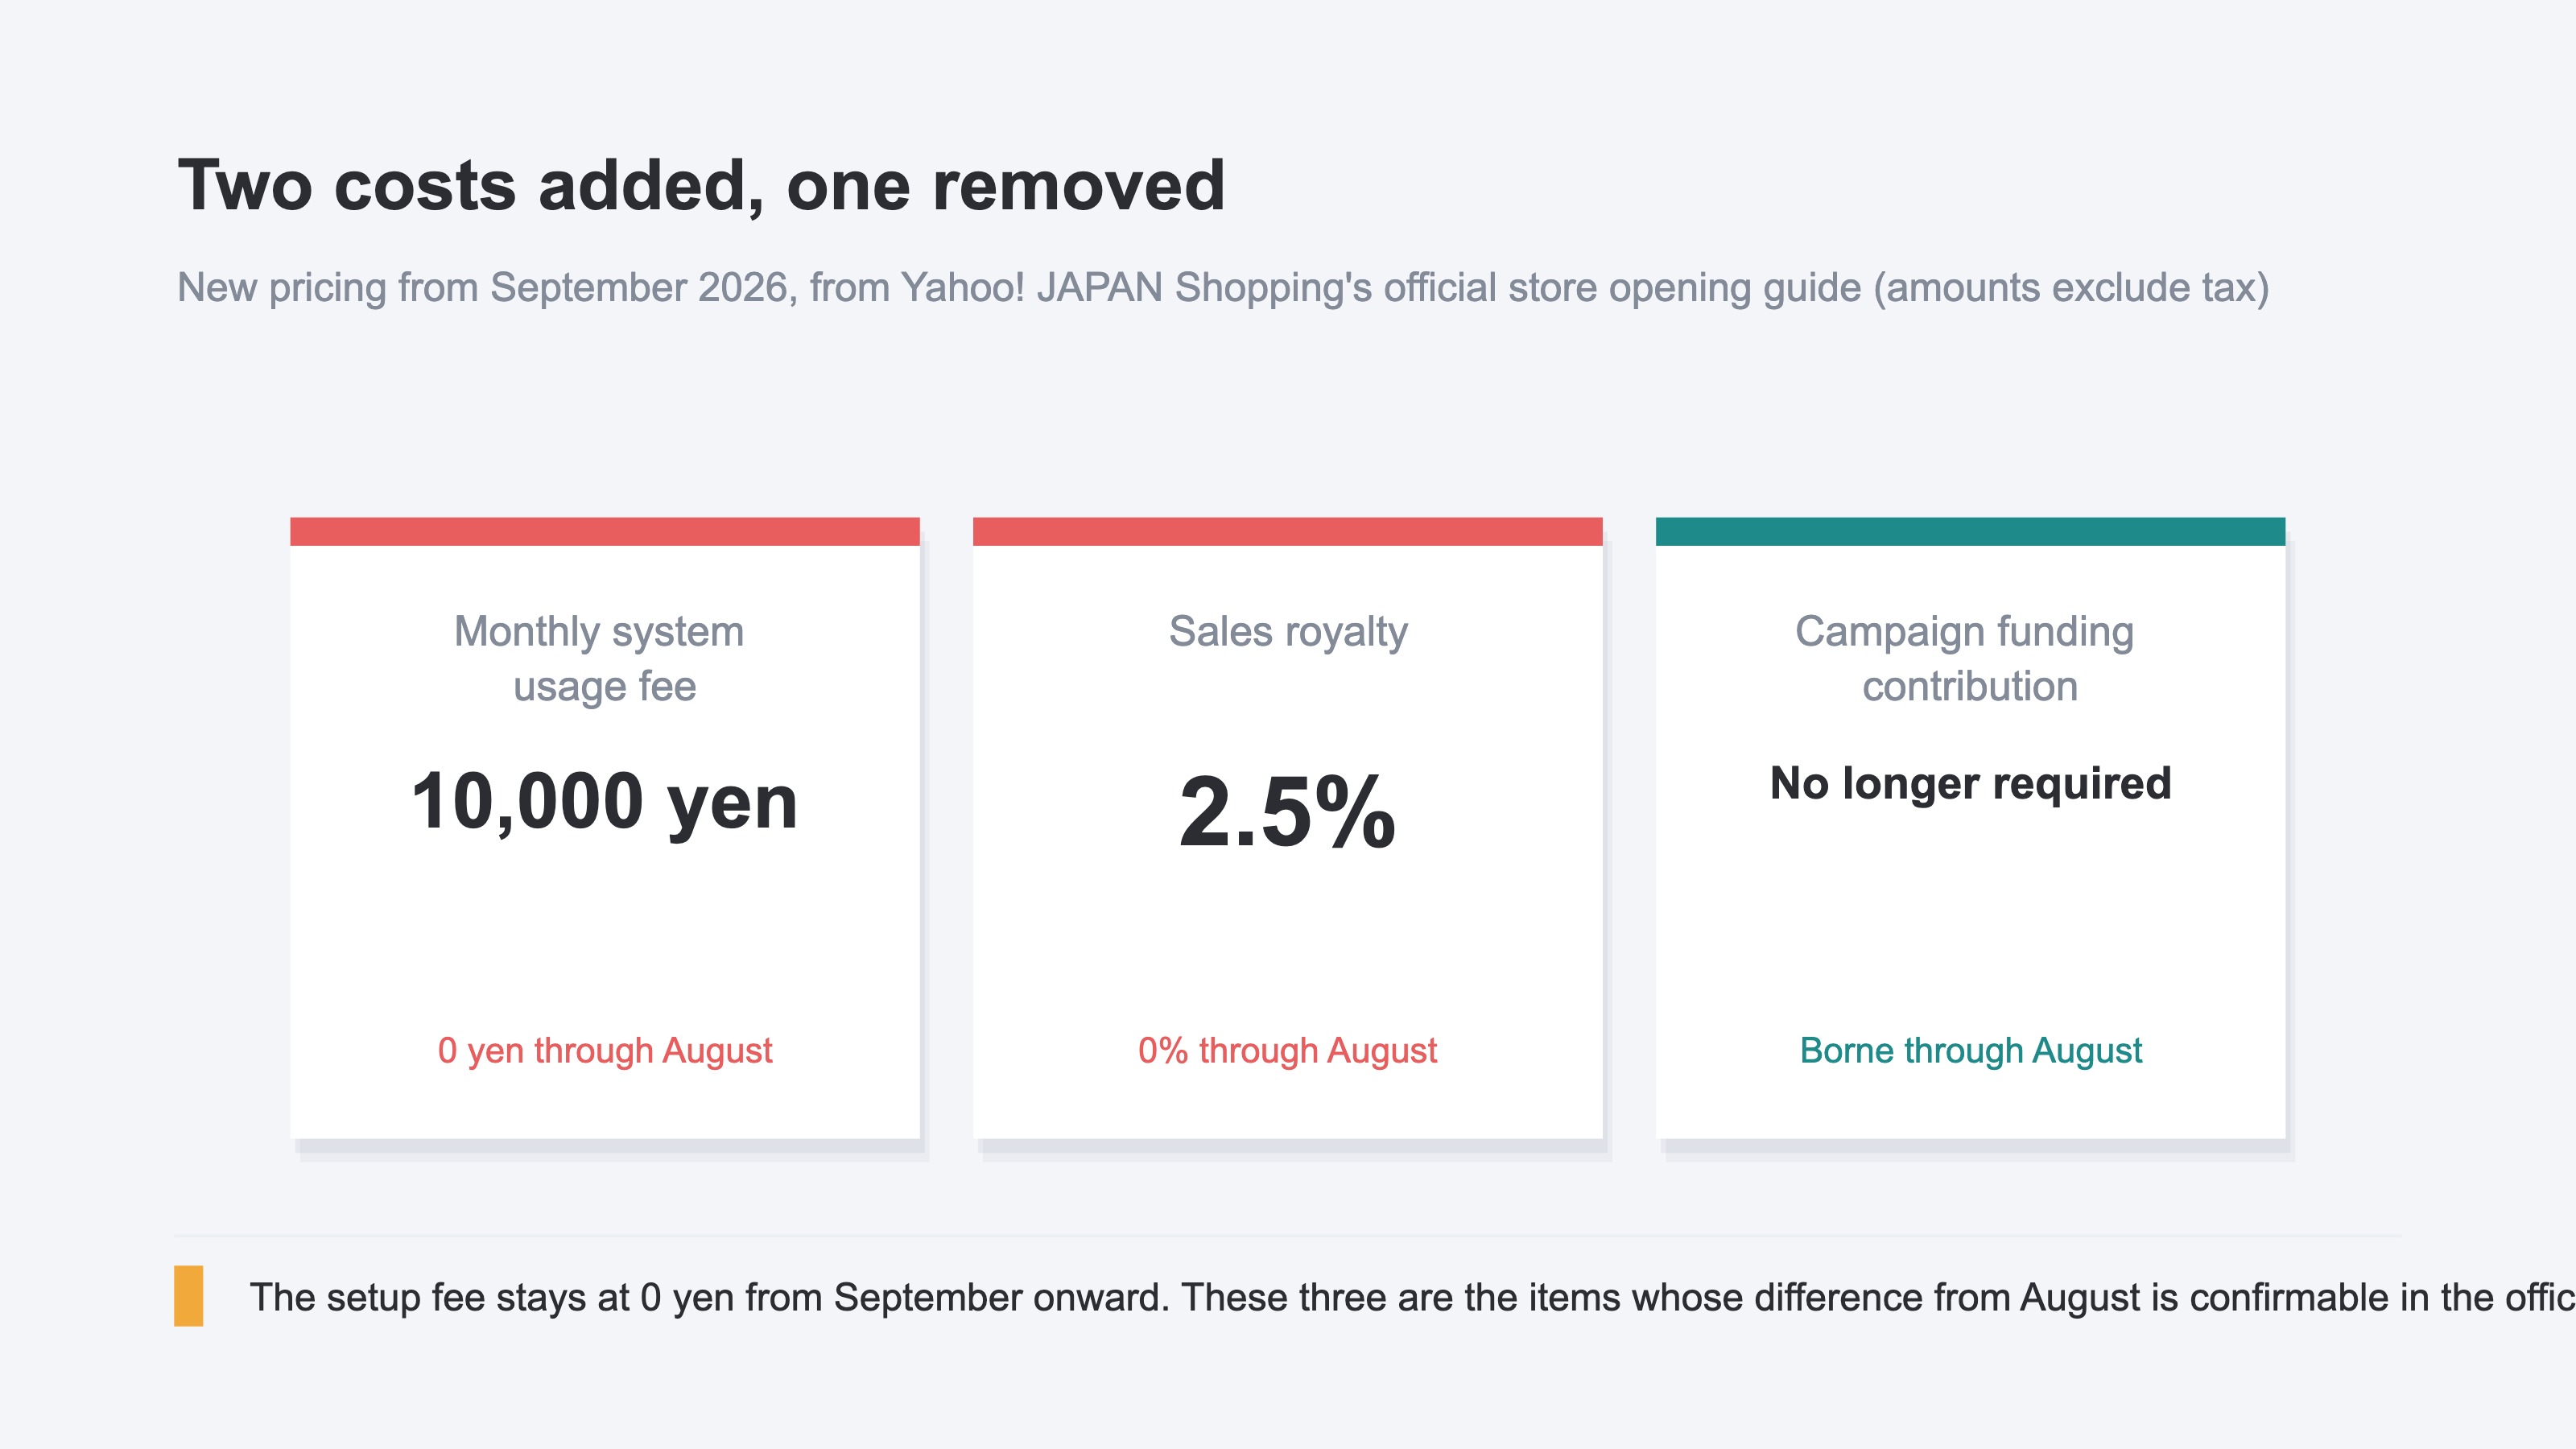The height and width of the screenshot is (1449, 2576).
Task: Click the slide title 'Two costs added, one removed'
Action: coord(701,186)
